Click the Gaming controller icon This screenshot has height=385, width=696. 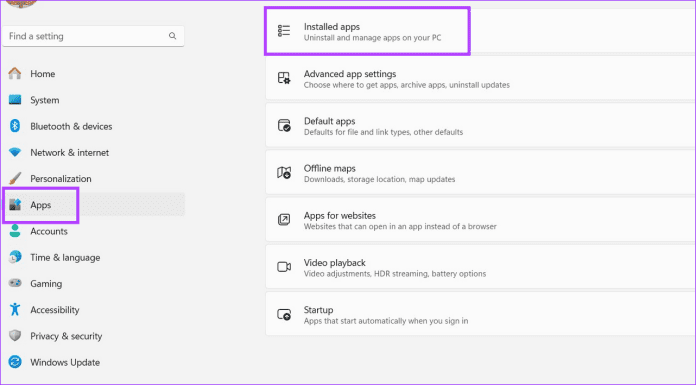pos(15,283)
